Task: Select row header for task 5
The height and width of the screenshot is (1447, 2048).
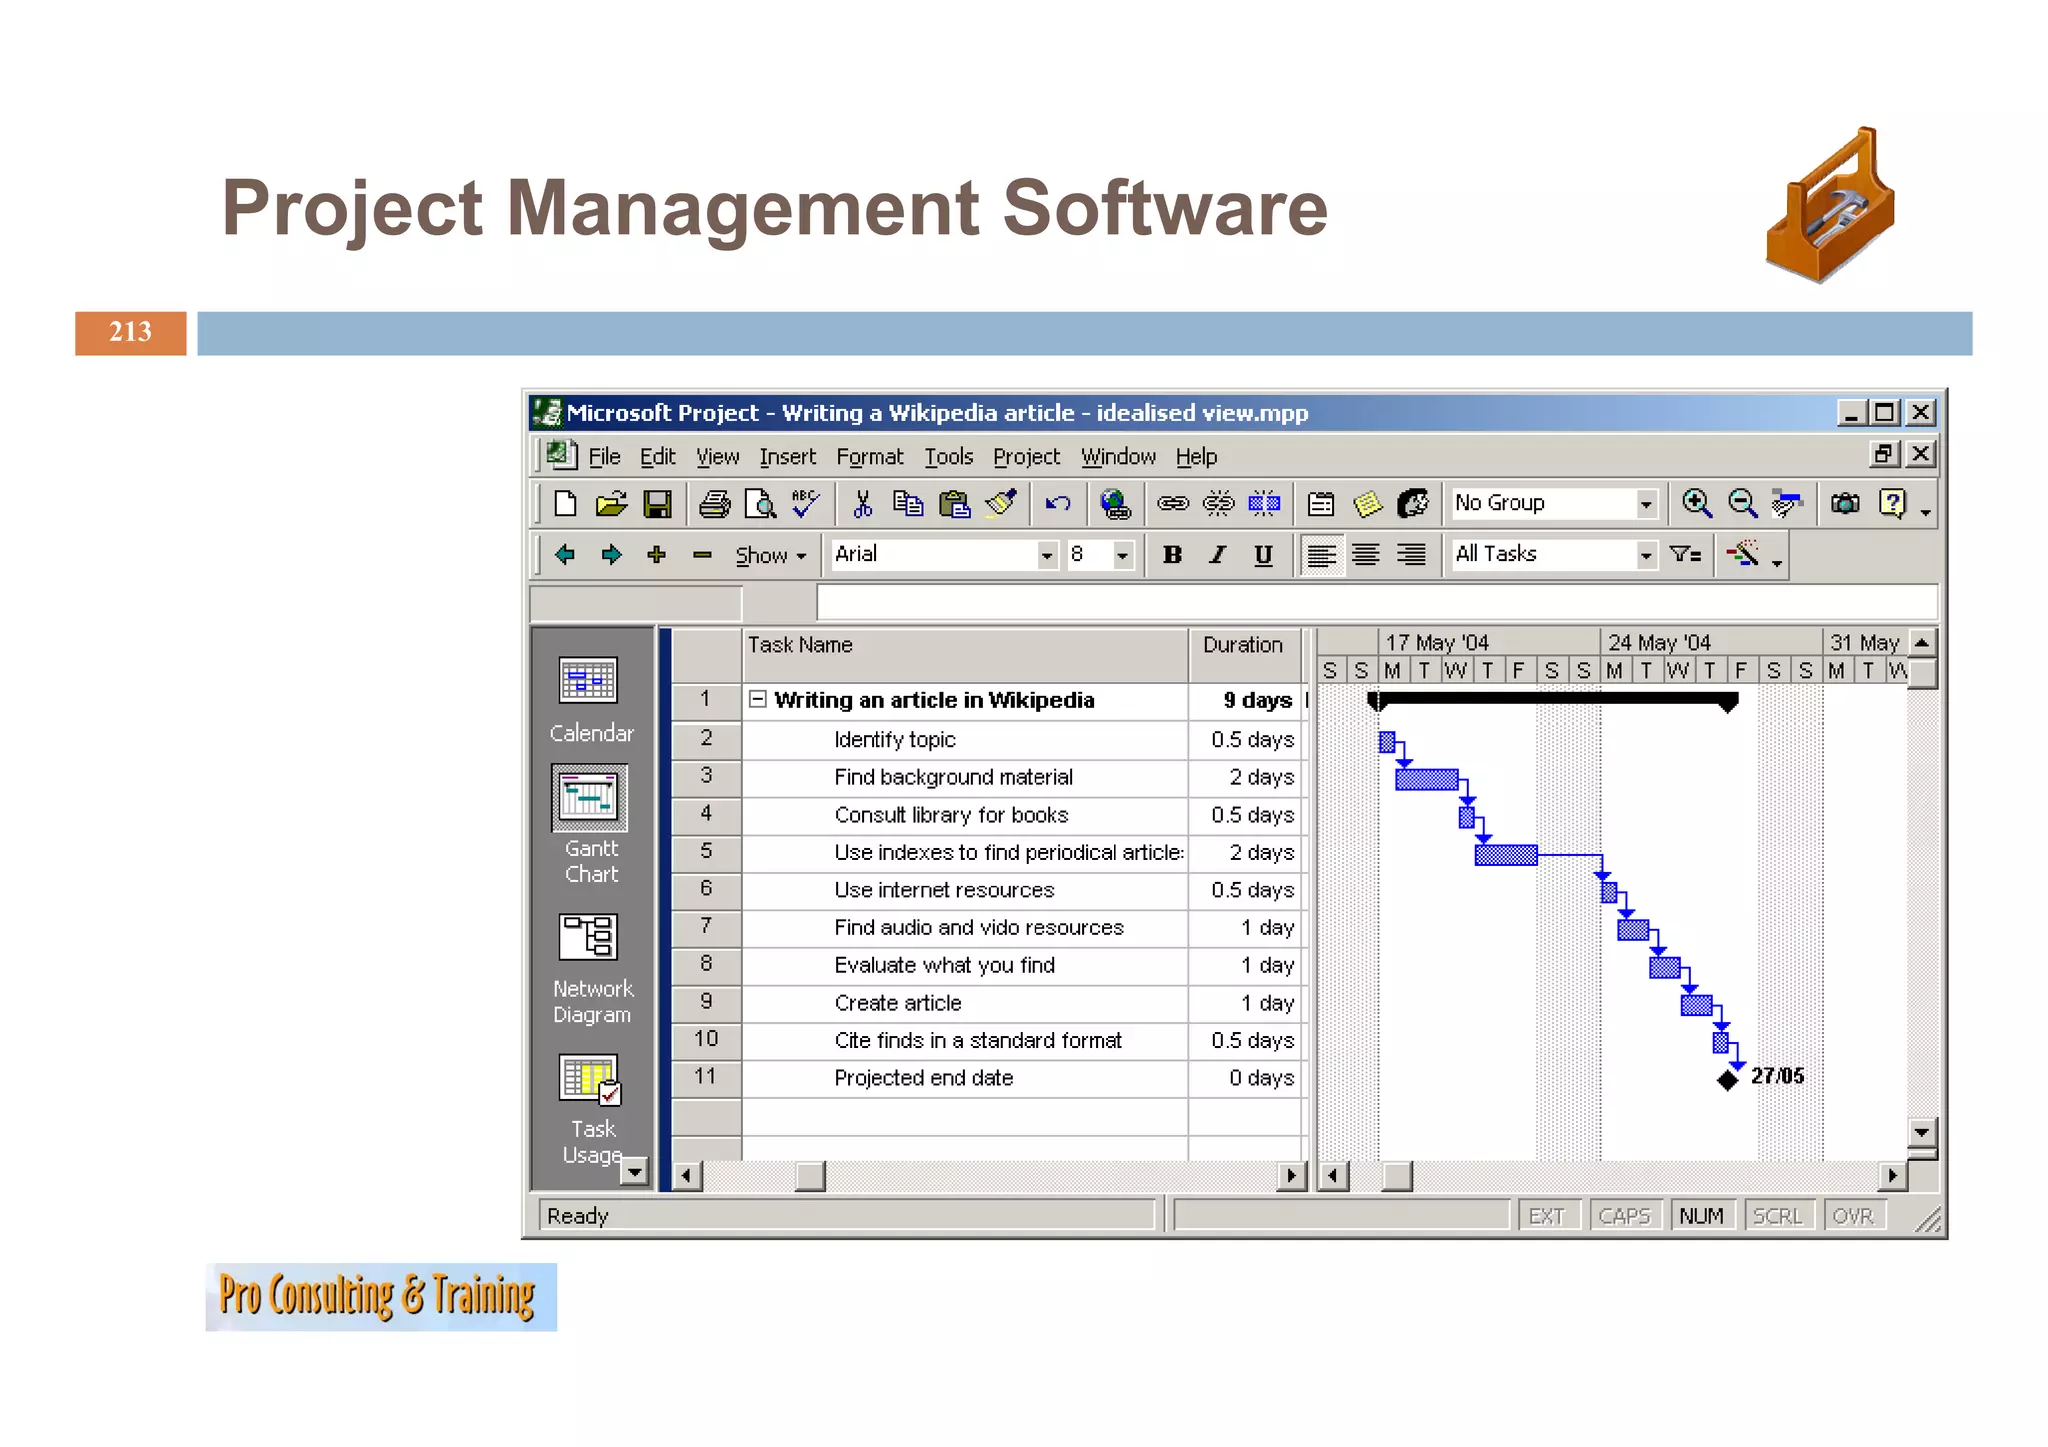Action: tap(706, 852)
